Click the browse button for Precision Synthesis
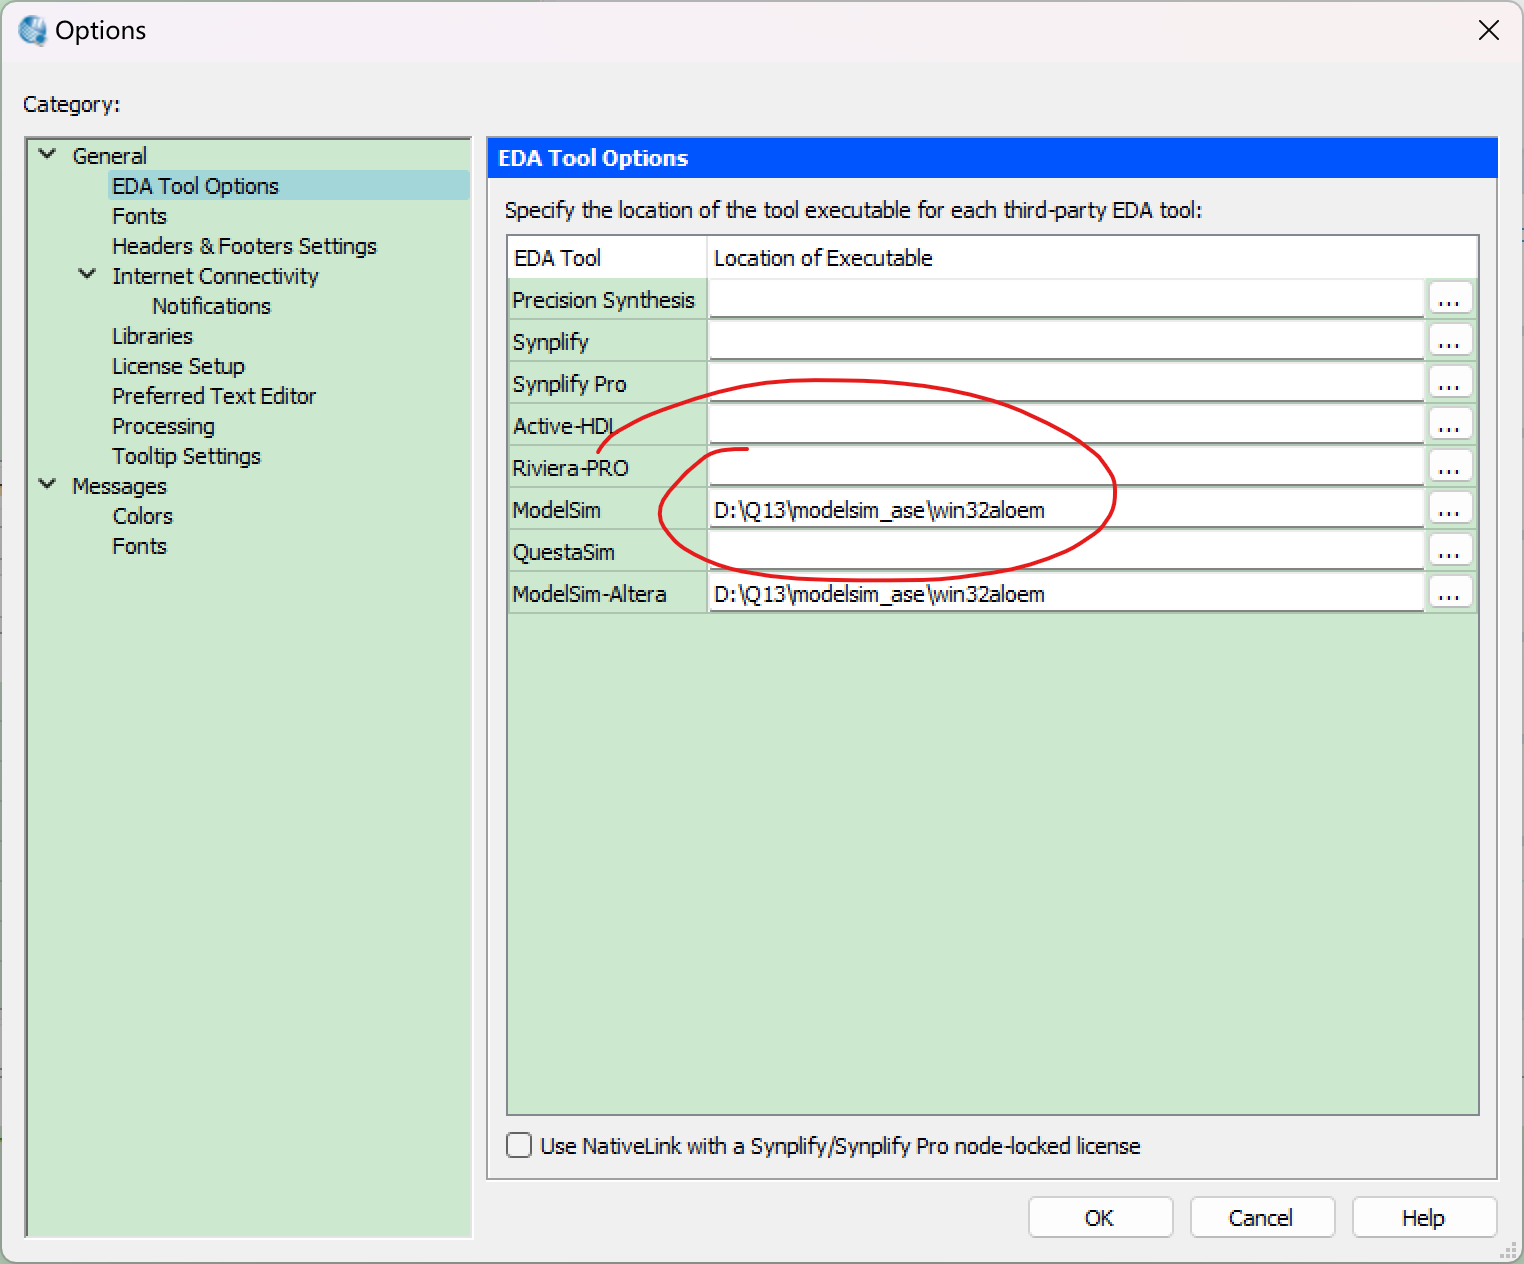 (1449, 299)
